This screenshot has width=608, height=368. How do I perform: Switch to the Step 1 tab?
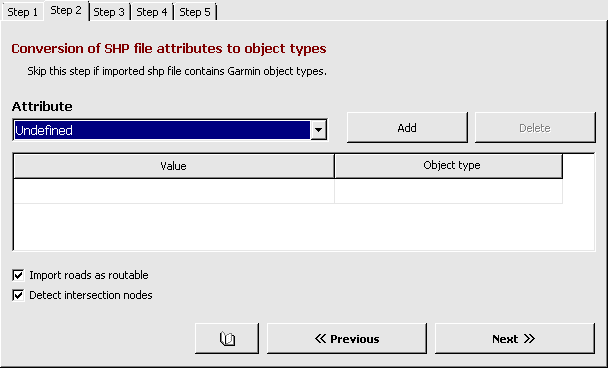point(22,12)
